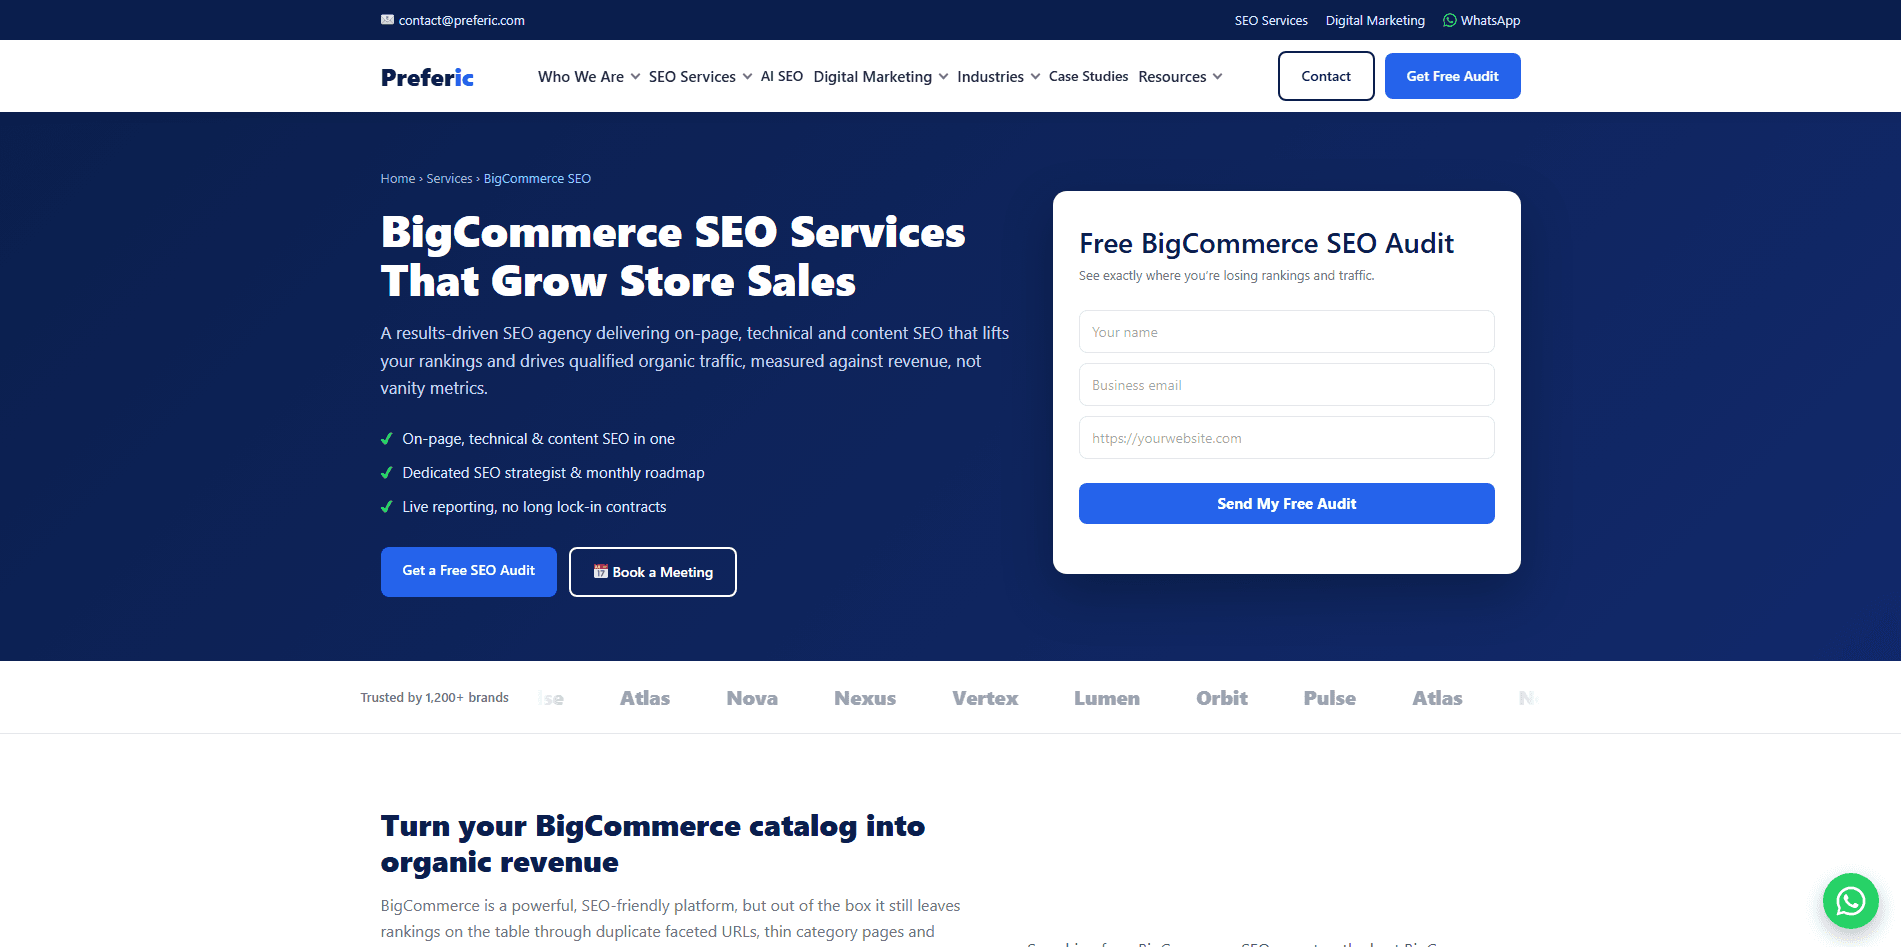The width and height of the screenshot is (1901, 947).
Task: Go to Home breadcrumb link
Action: (x=397, y=178)
